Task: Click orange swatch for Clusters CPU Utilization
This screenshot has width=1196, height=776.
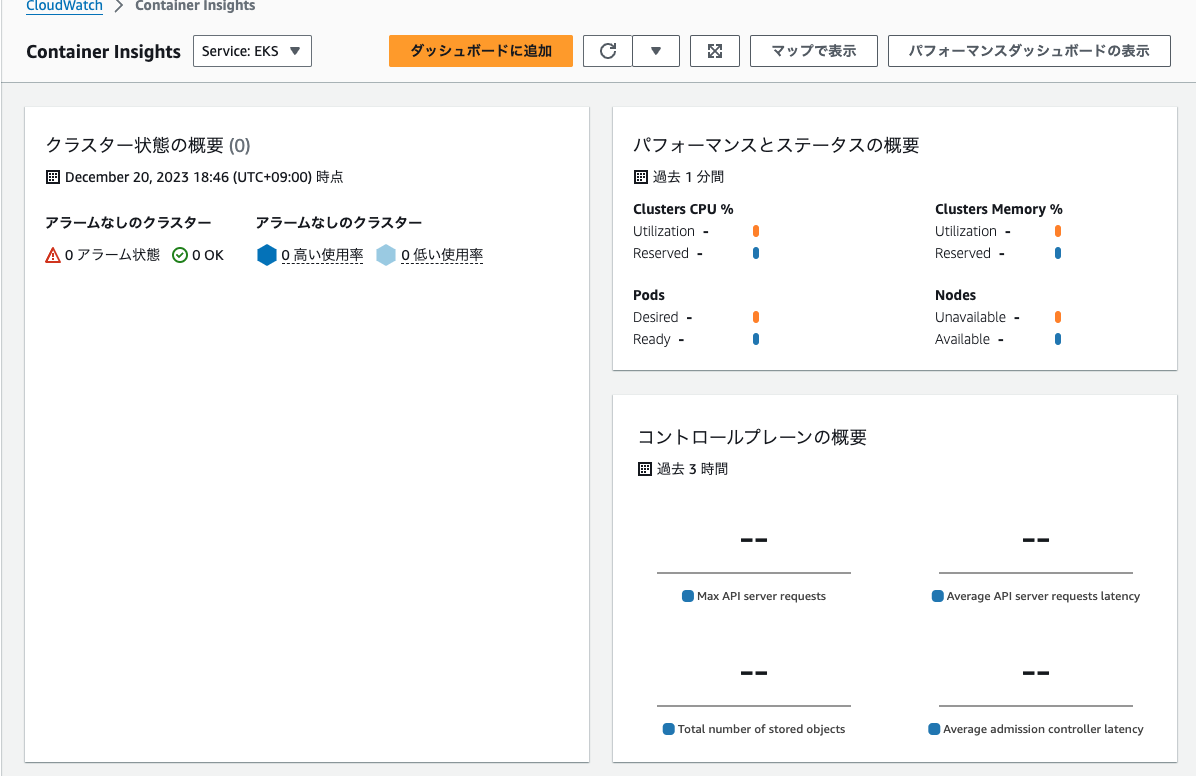Action: coord(756,231)
